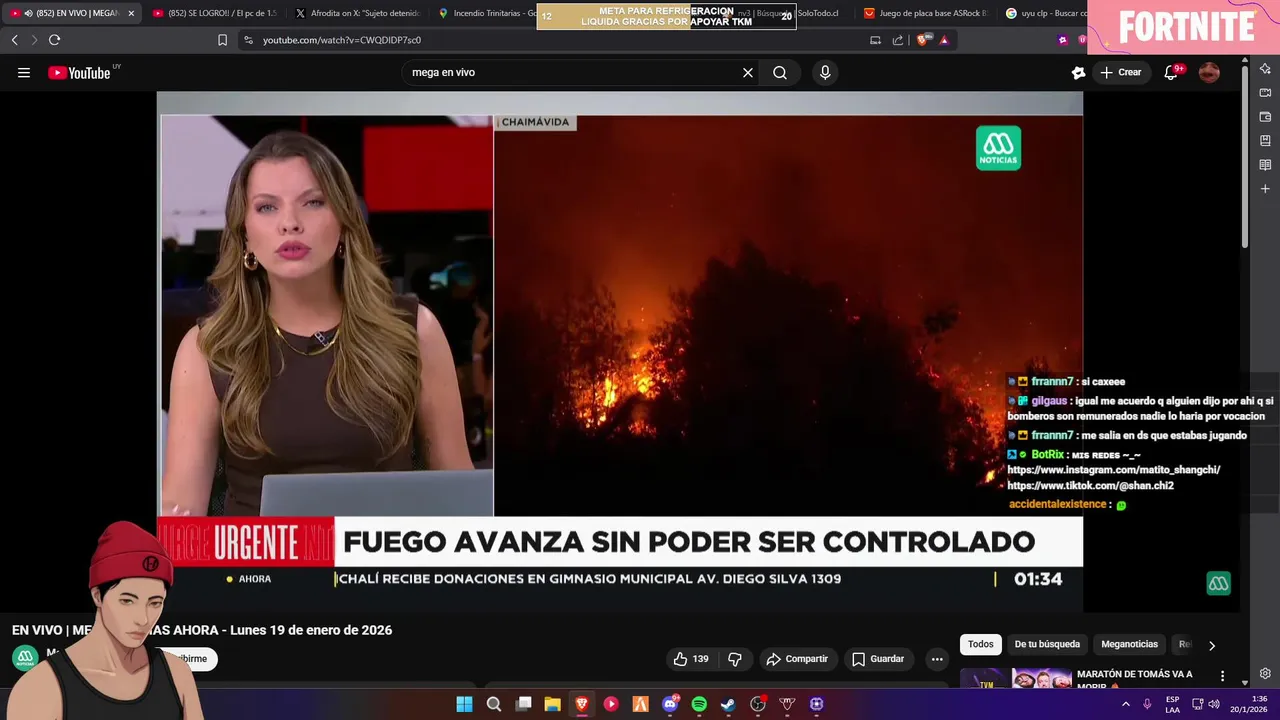The height and width of the screenshot is (720, 1280).
Task: Open the sidebar settings gear
Action: point(1265,673)
